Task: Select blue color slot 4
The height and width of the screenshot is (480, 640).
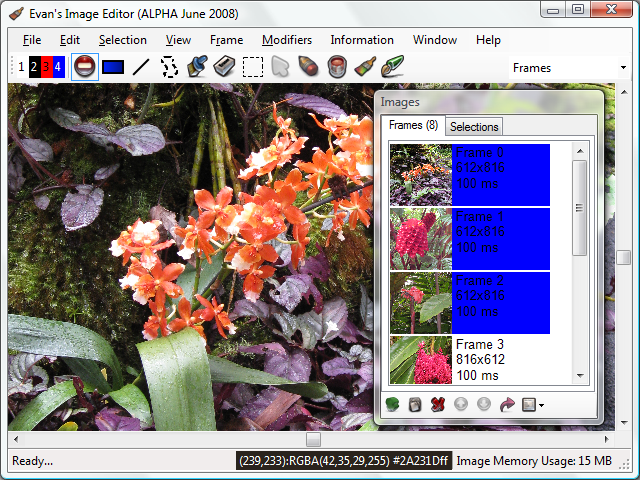Action: pos(58,67)
